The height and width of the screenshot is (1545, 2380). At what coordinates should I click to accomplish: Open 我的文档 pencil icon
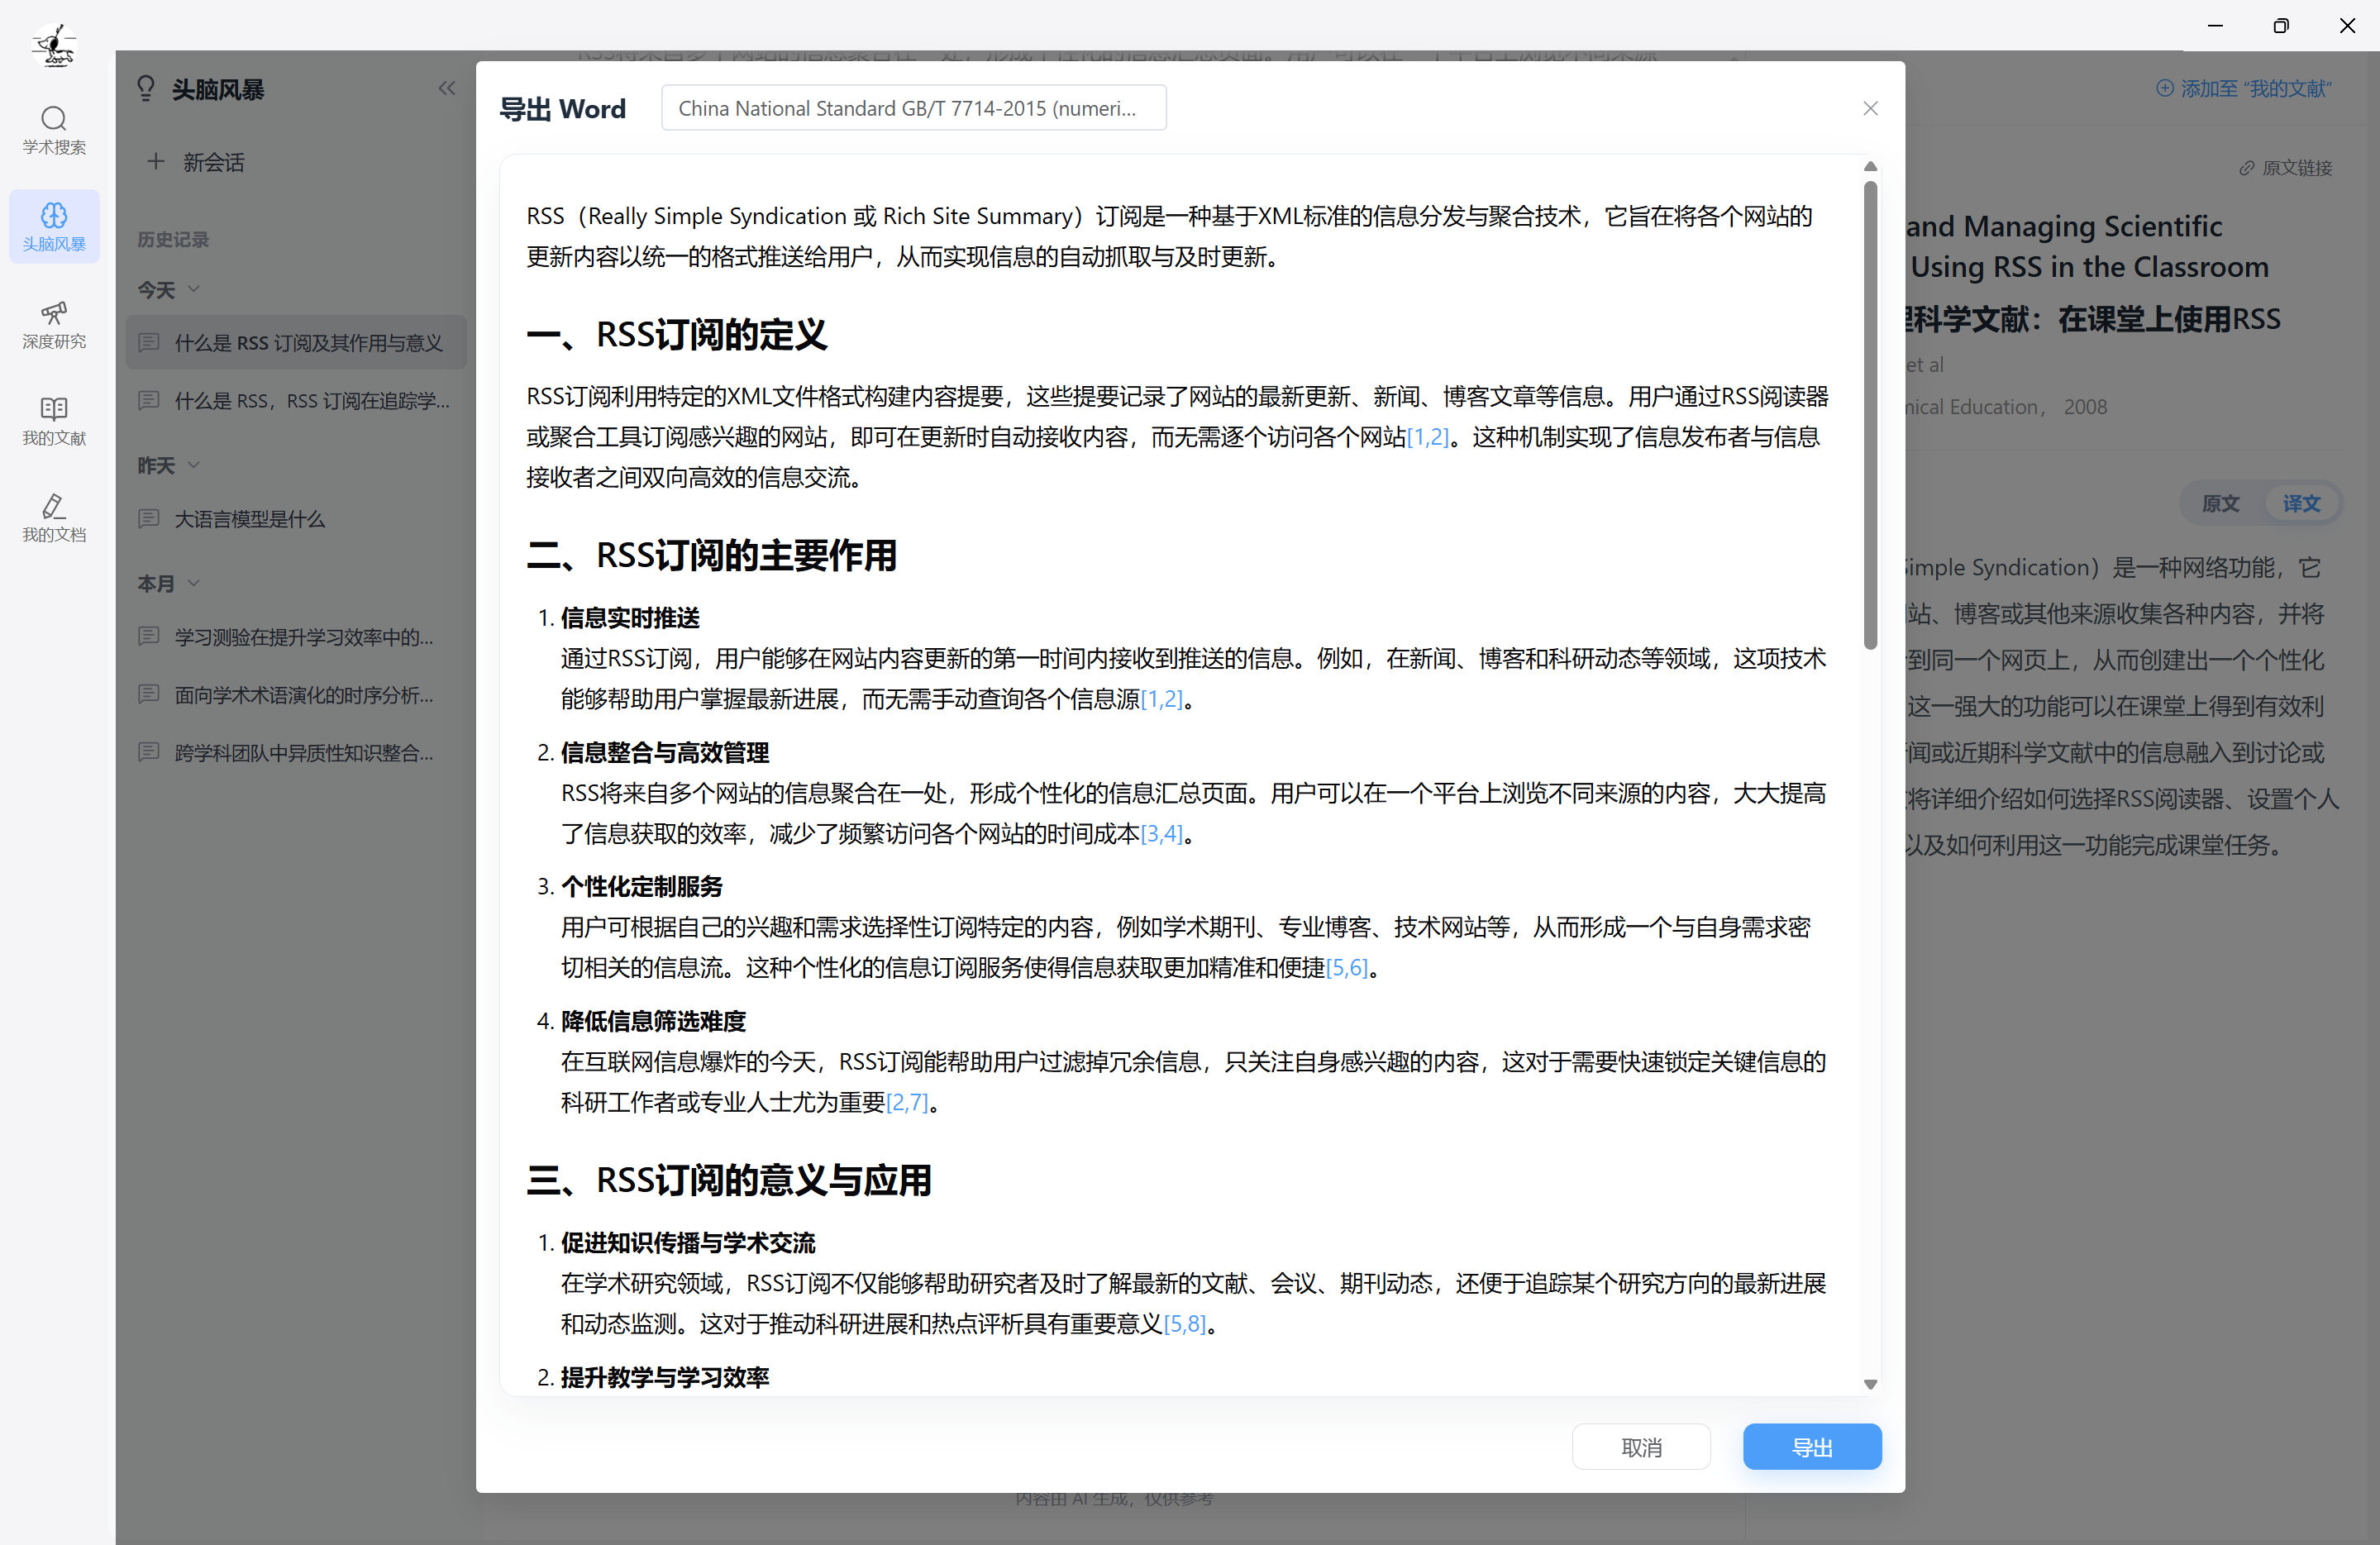[x=54, y=506]
